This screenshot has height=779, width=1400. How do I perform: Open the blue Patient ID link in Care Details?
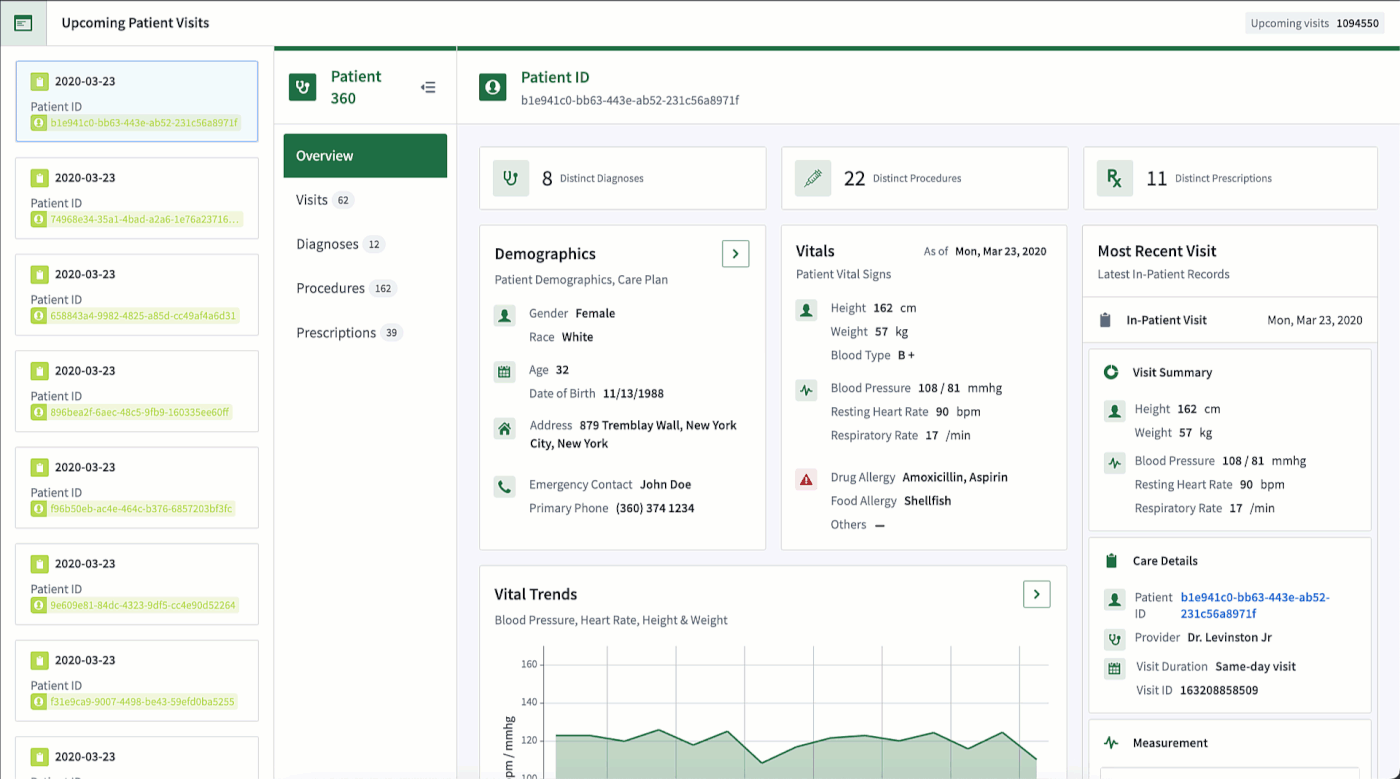coord(1255,605)
